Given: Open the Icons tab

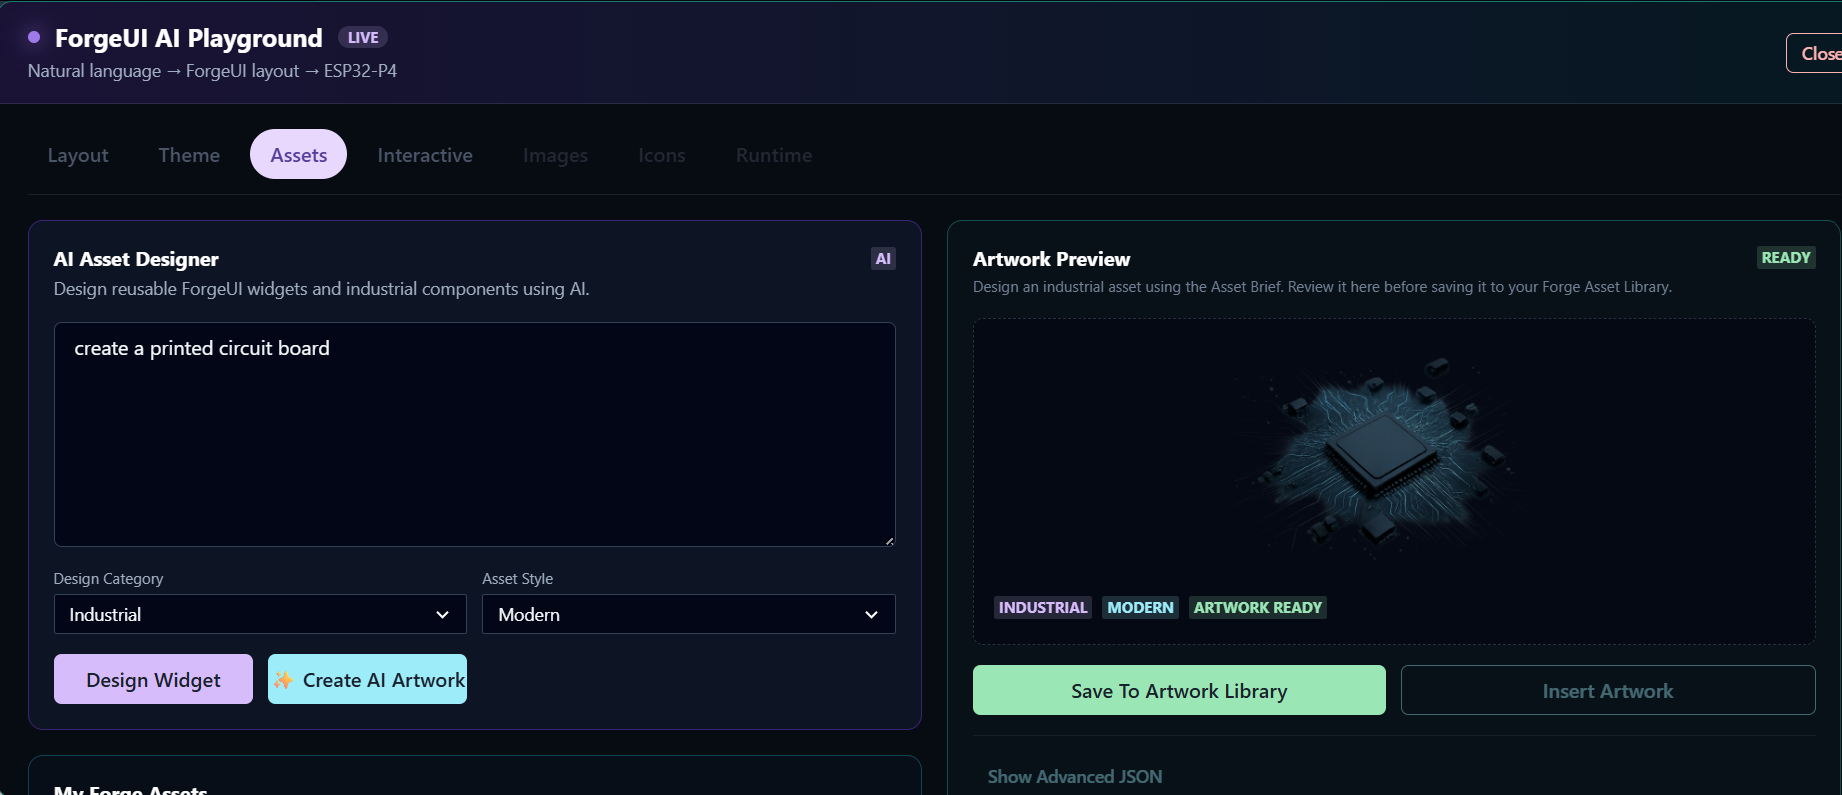Looking at the screenshot, I should 662,155.
